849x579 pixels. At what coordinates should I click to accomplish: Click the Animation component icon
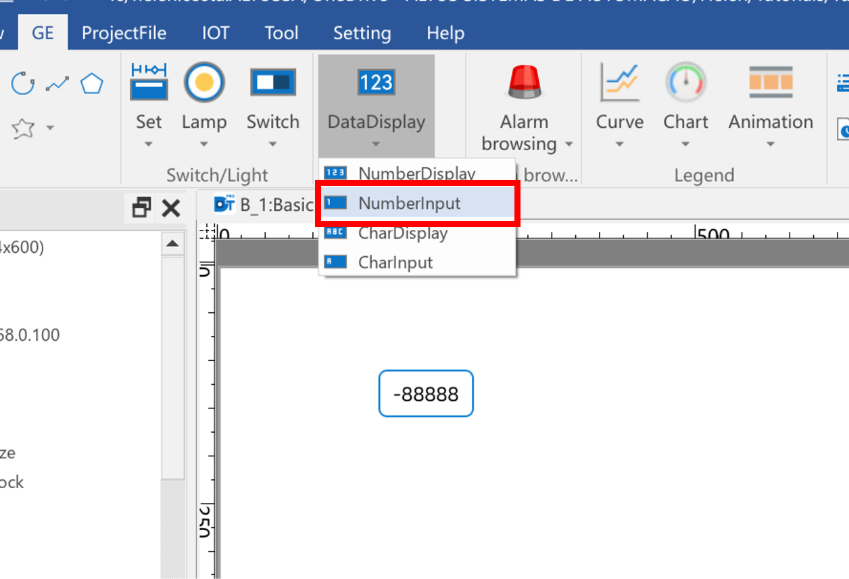(x=771, y=82)
